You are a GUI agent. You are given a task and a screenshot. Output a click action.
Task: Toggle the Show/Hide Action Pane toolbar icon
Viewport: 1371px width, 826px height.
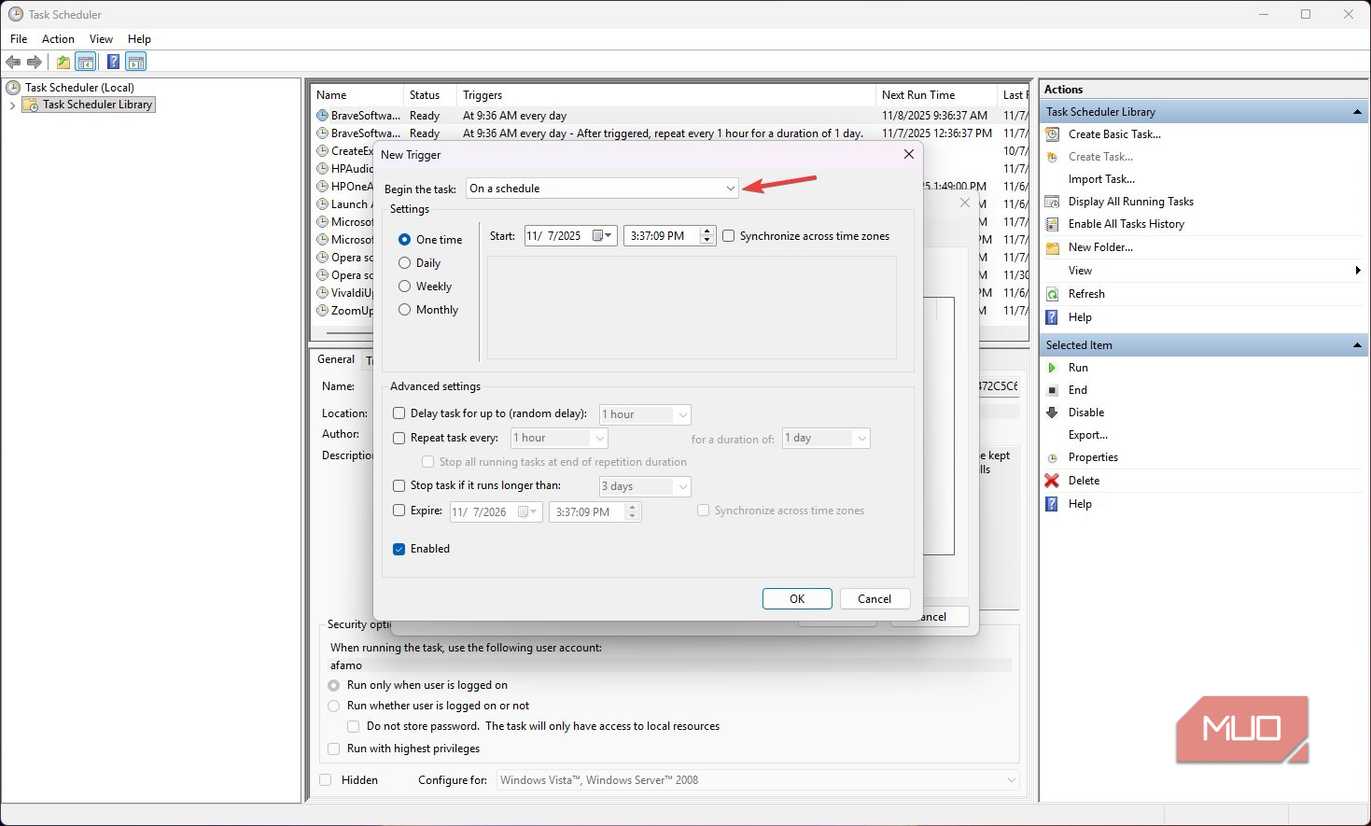coord(136,62)
